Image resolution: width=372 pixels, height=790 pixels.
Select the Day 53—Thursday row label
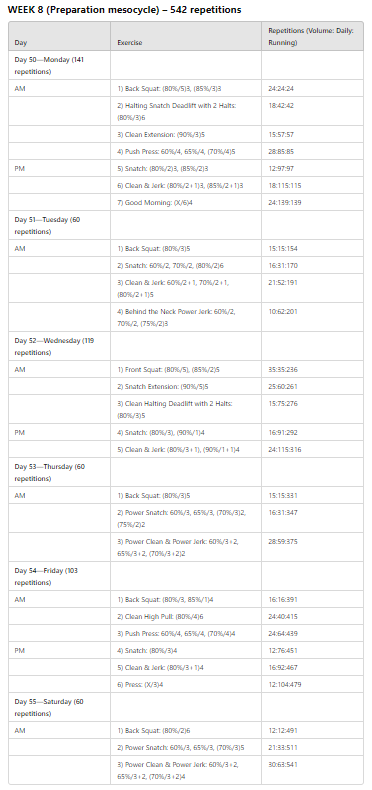pos(59,472)
